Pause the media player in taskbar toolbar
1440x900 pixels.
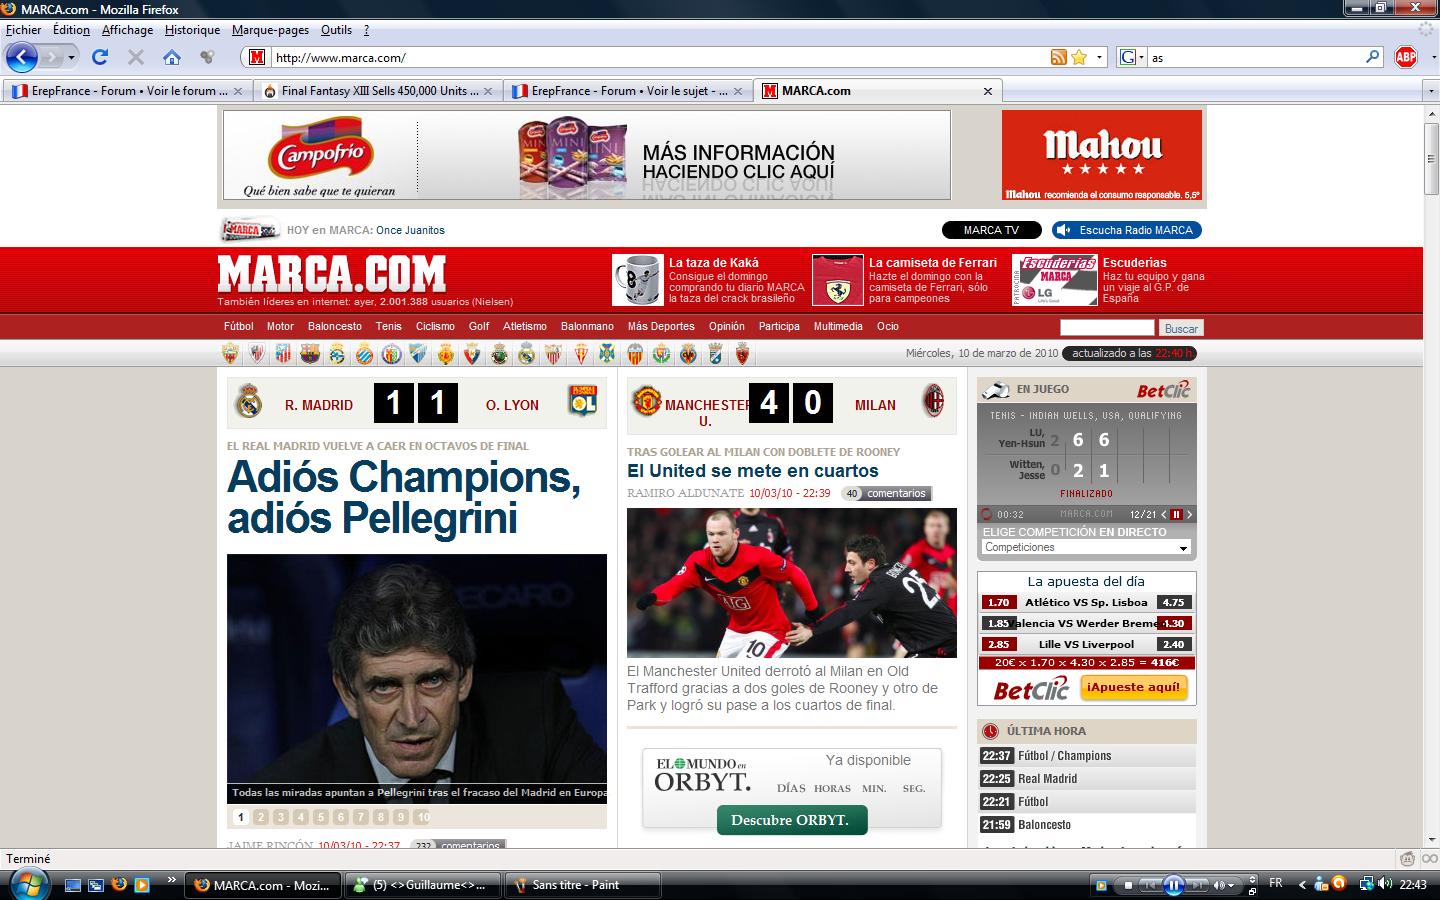point(1173,885)
